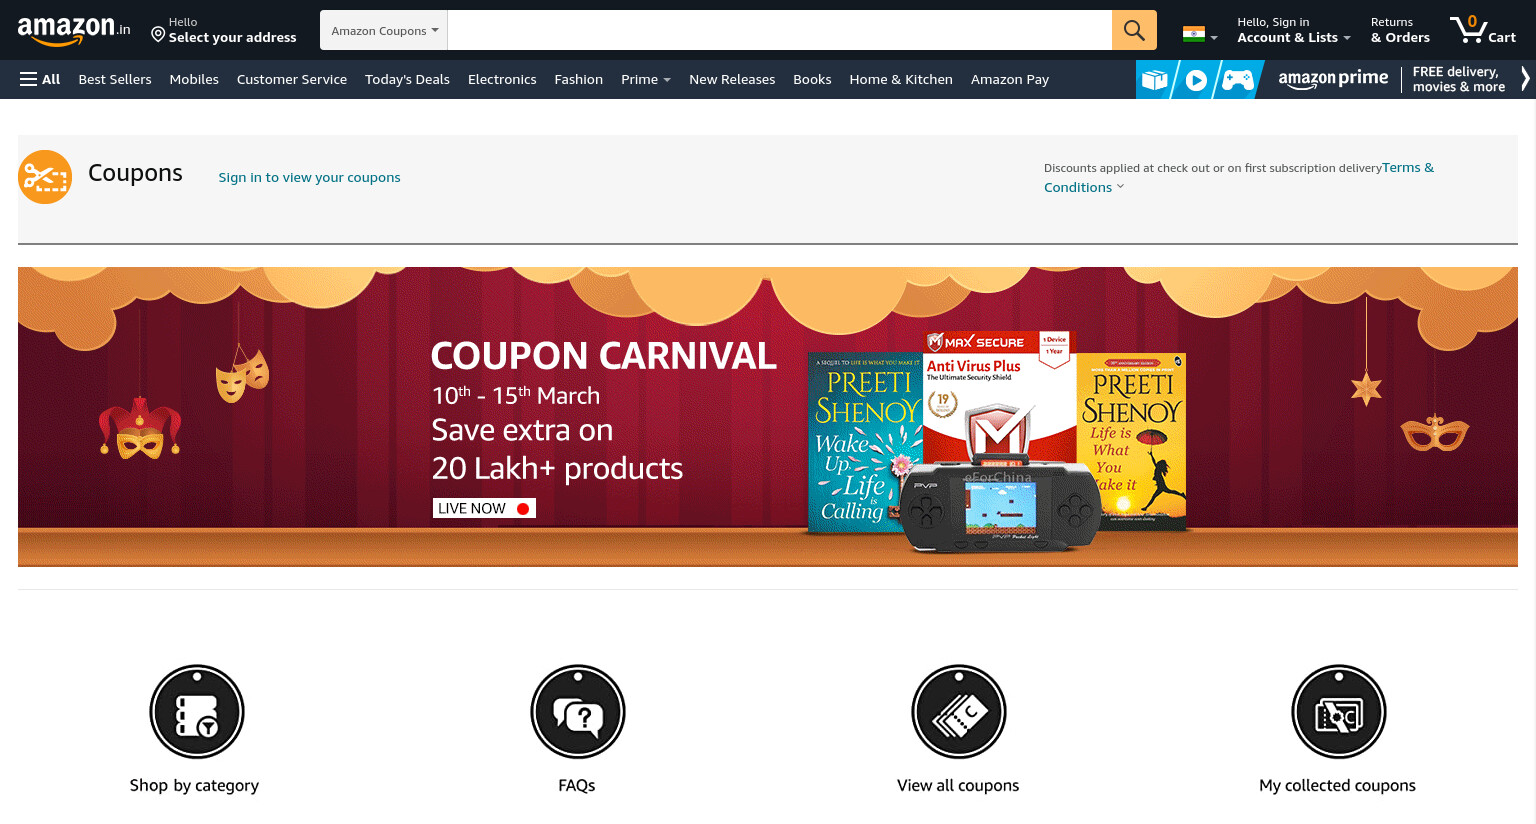1536x824 pixels.
Task: Open the Prime navigation dropdown
Action: (646, 79)
